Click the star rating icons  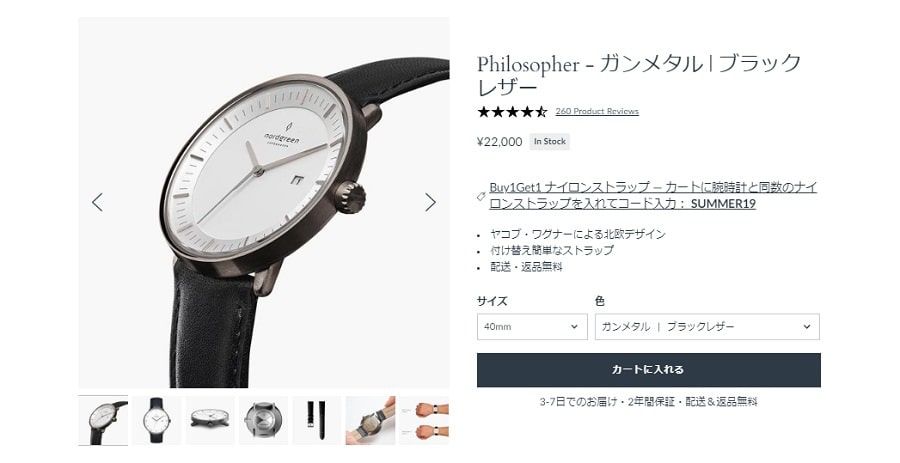point(512,111)
